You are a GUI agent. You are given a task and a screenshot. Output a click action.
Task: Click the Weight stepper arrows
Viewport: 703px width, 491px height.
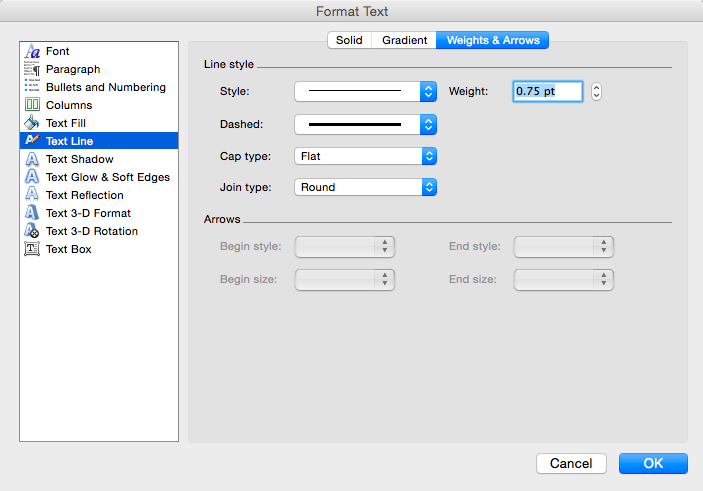tap(597, 92)
